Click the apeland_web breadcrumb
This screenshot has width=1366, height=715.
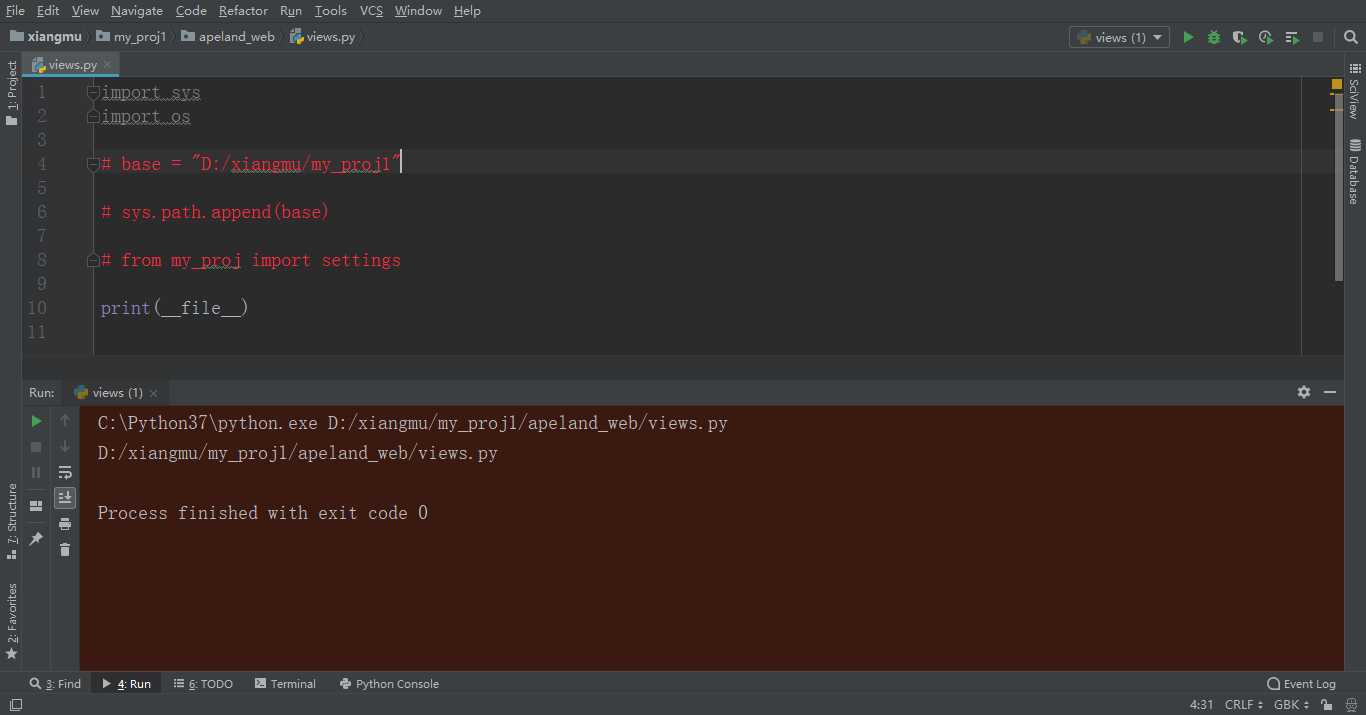tap(228, 37)
